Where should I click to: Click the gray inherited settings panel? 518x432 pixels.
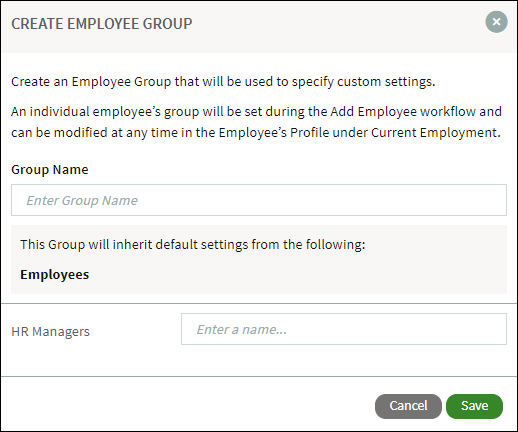click(x=259, y=259)
